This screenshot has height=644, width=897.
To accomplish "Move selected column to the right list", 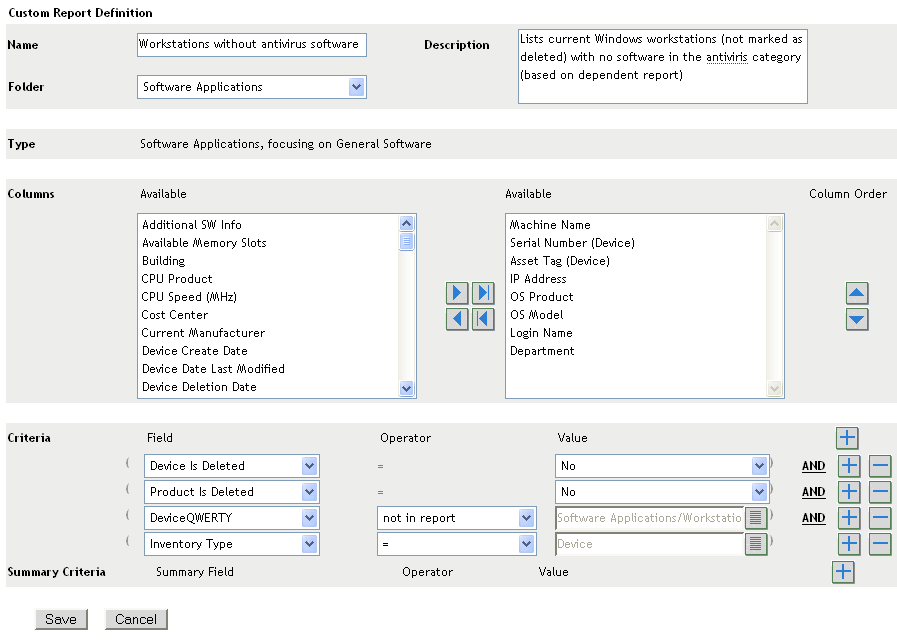I will point(457,293).
